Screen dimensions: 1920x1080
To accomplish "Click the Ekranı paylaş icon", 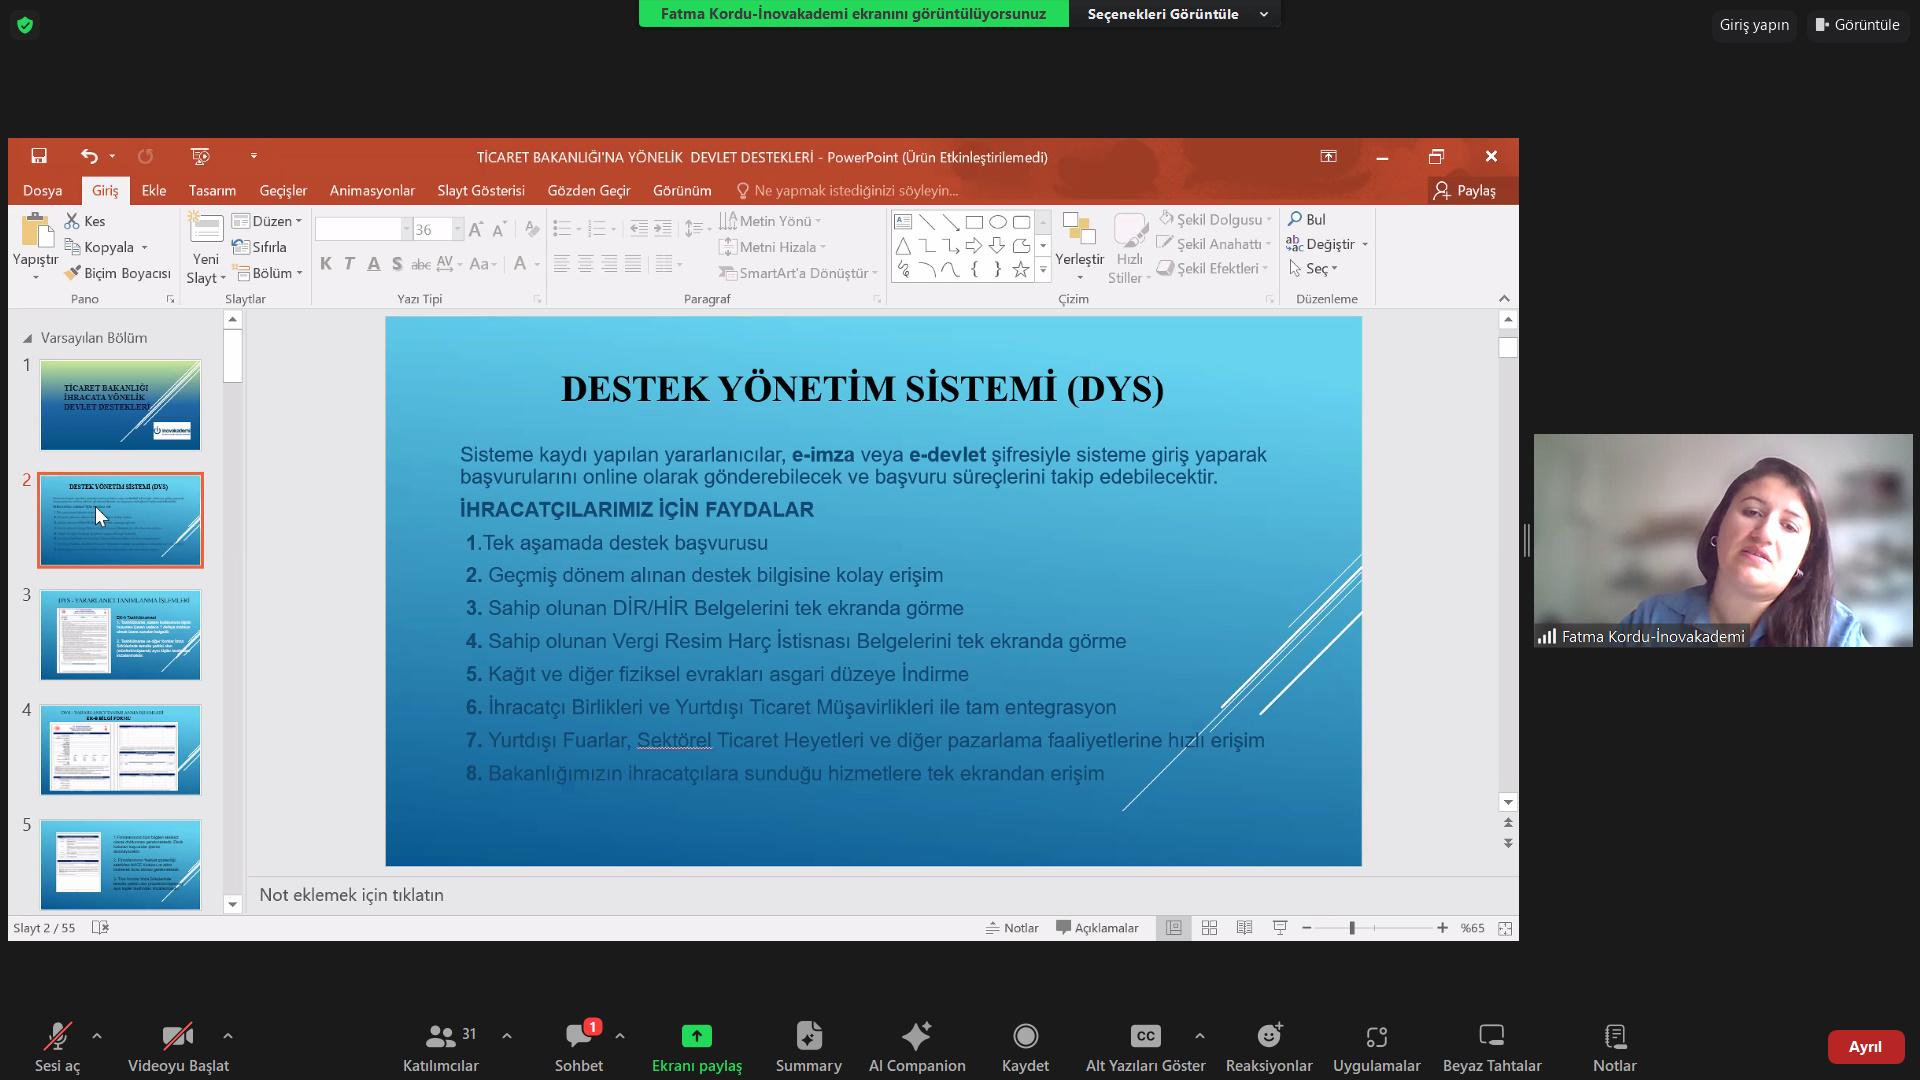I will pyautogui.click(x=696, y=1036).
